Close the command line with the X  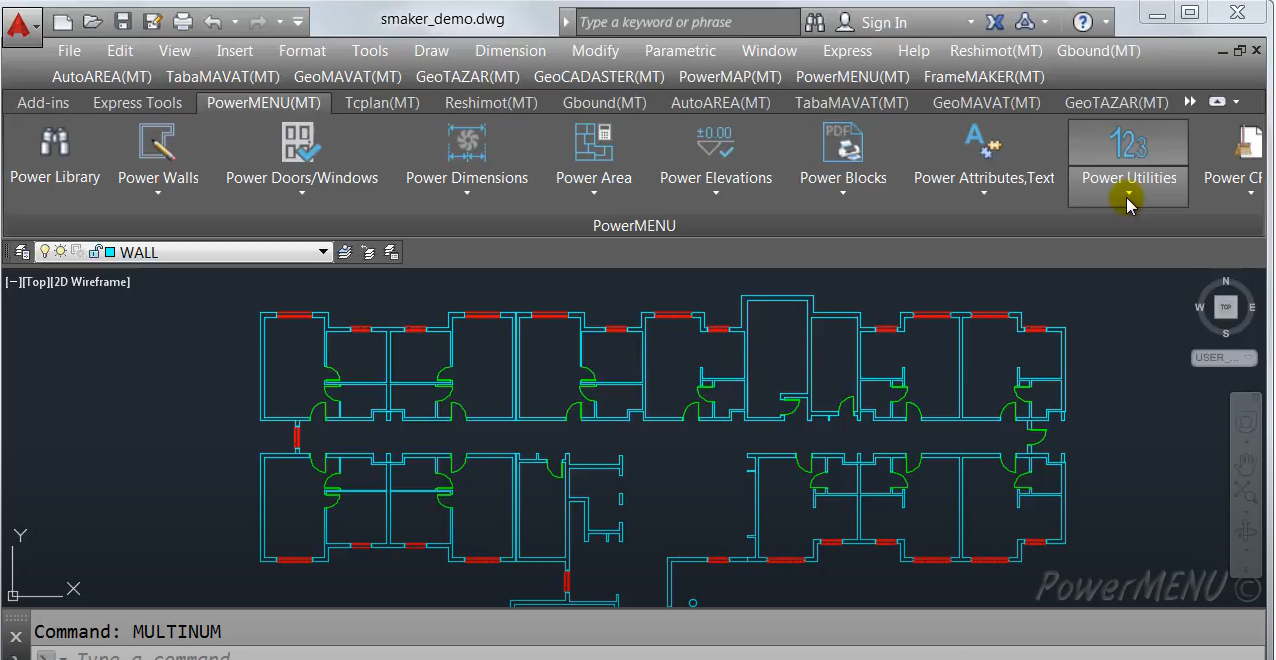[15, 637]
